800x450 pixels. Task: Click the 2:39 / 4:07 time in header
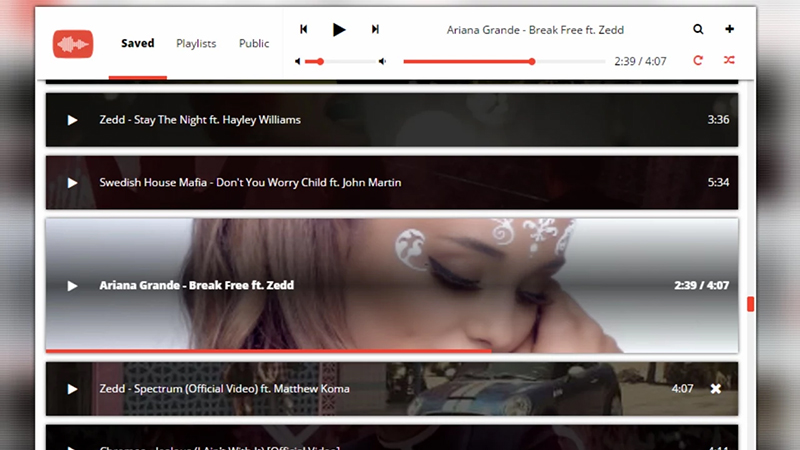point(640,61)
